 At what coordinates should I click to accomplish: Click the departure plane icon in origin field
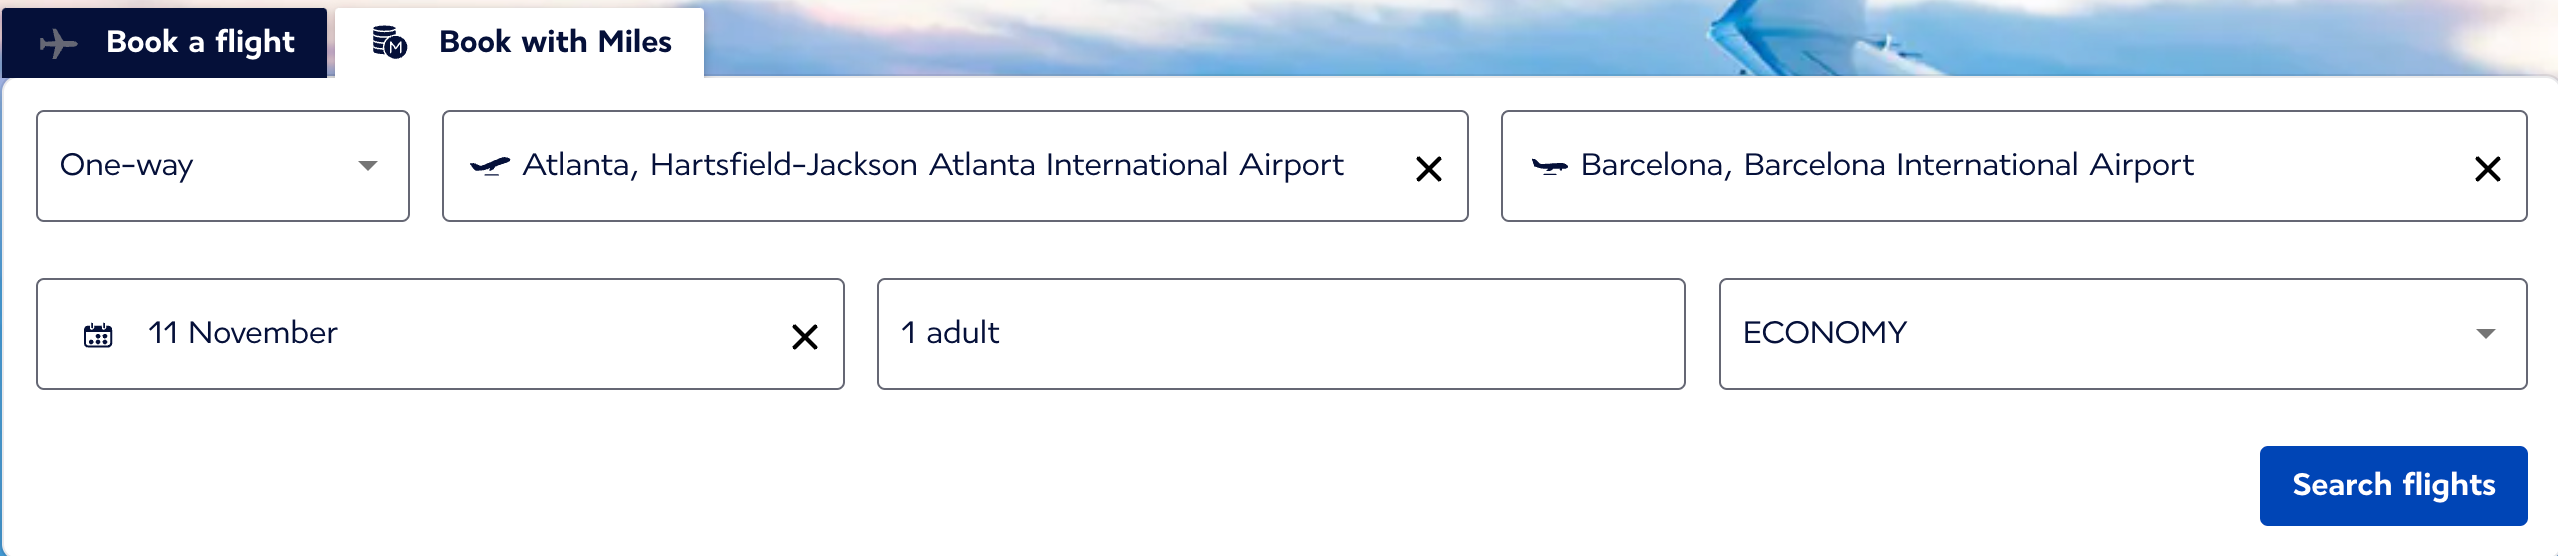(490, 166)
